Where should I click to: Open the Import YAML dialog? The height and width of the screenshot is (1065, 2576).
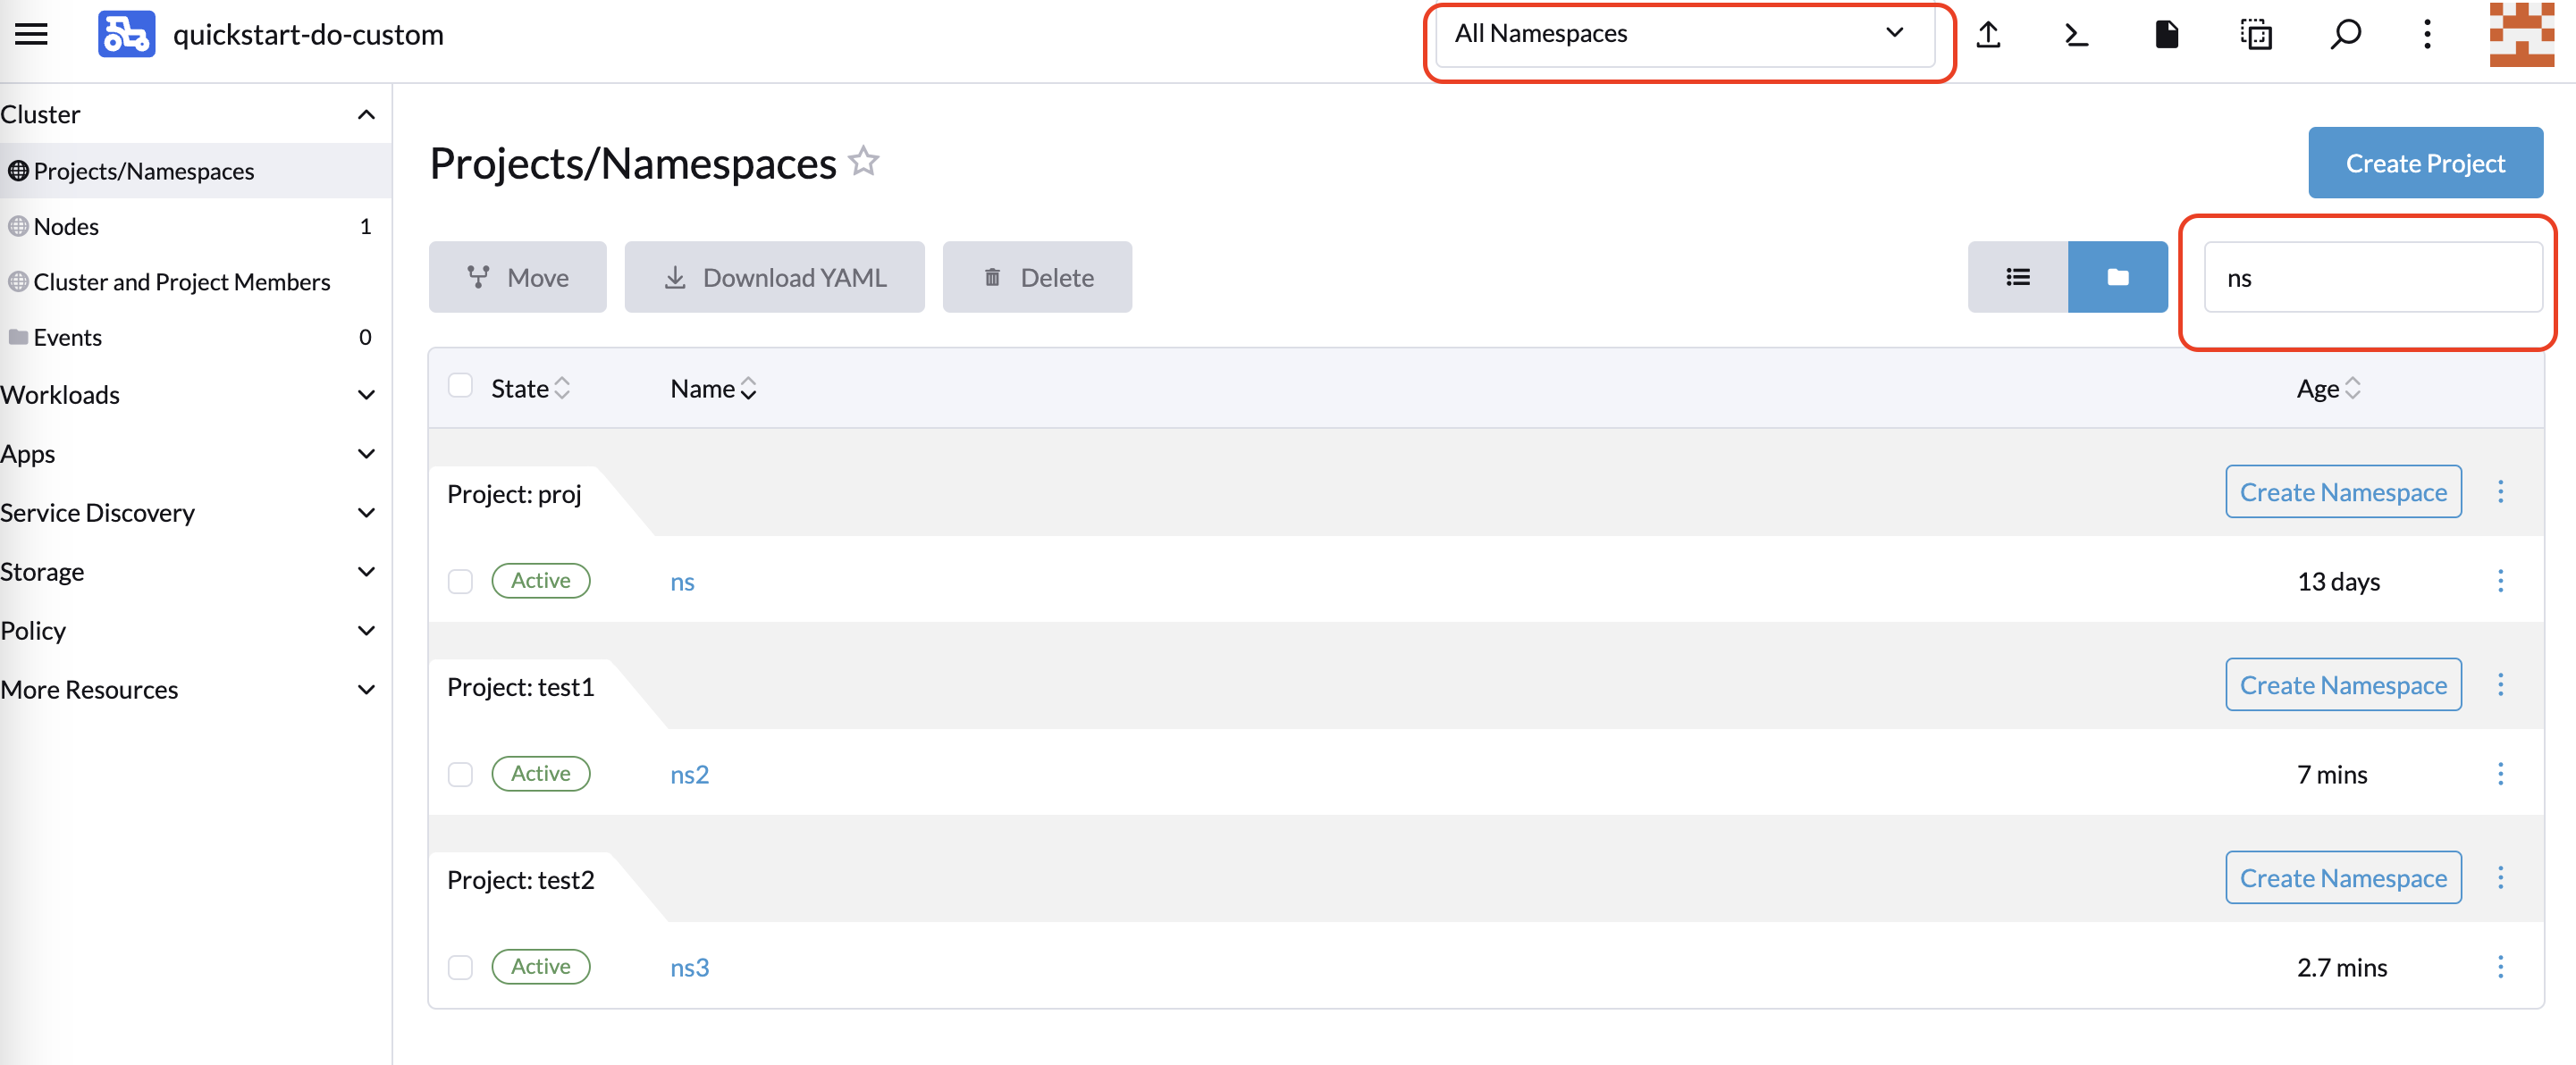point(1988,34)
